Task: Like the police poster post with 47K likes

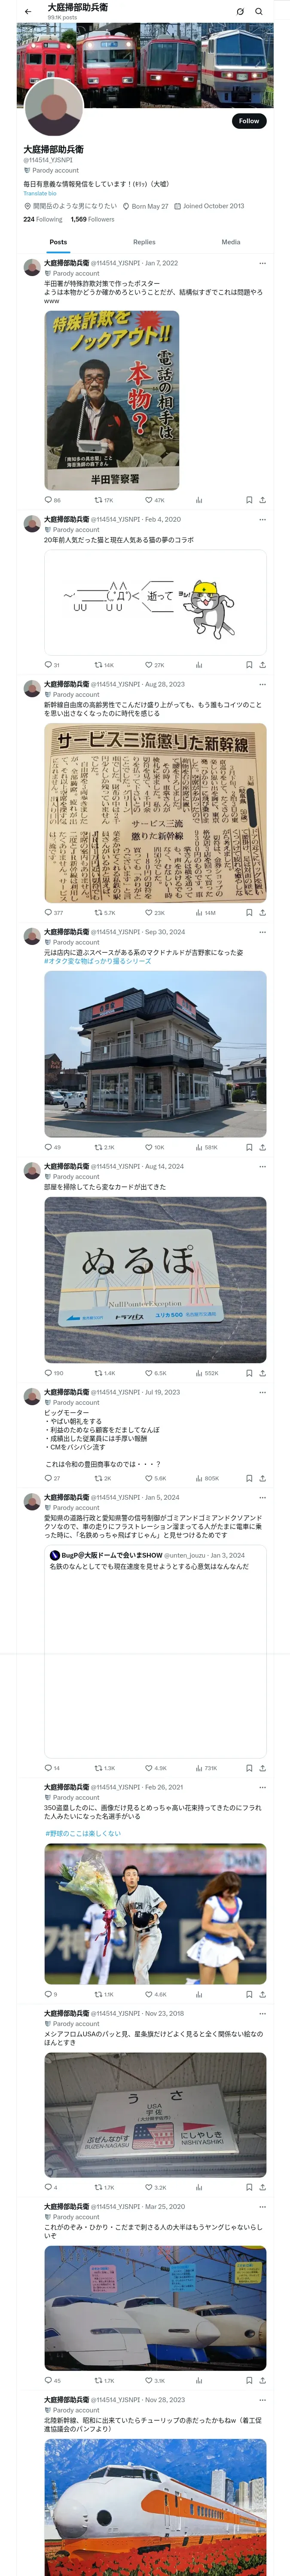Action: pos(154,500)
